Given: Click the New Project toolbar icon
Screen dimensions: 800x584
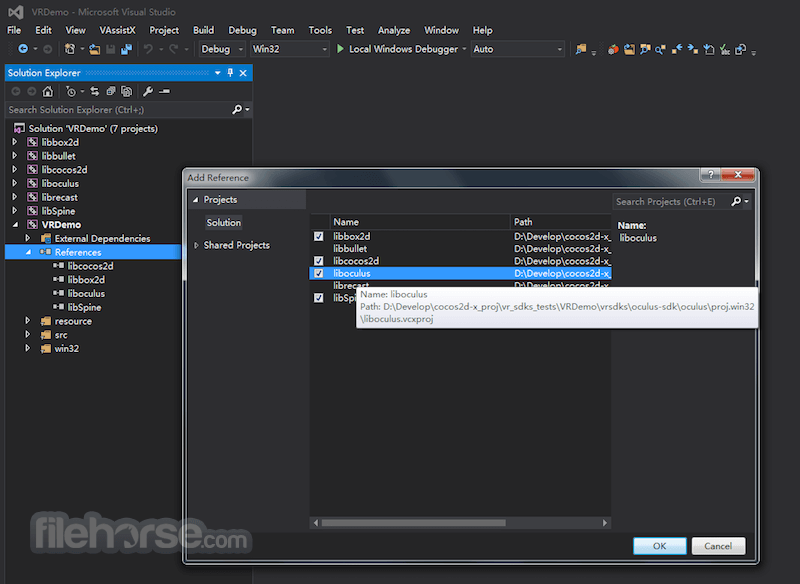Looking at the screenshot, I should 70,49.
